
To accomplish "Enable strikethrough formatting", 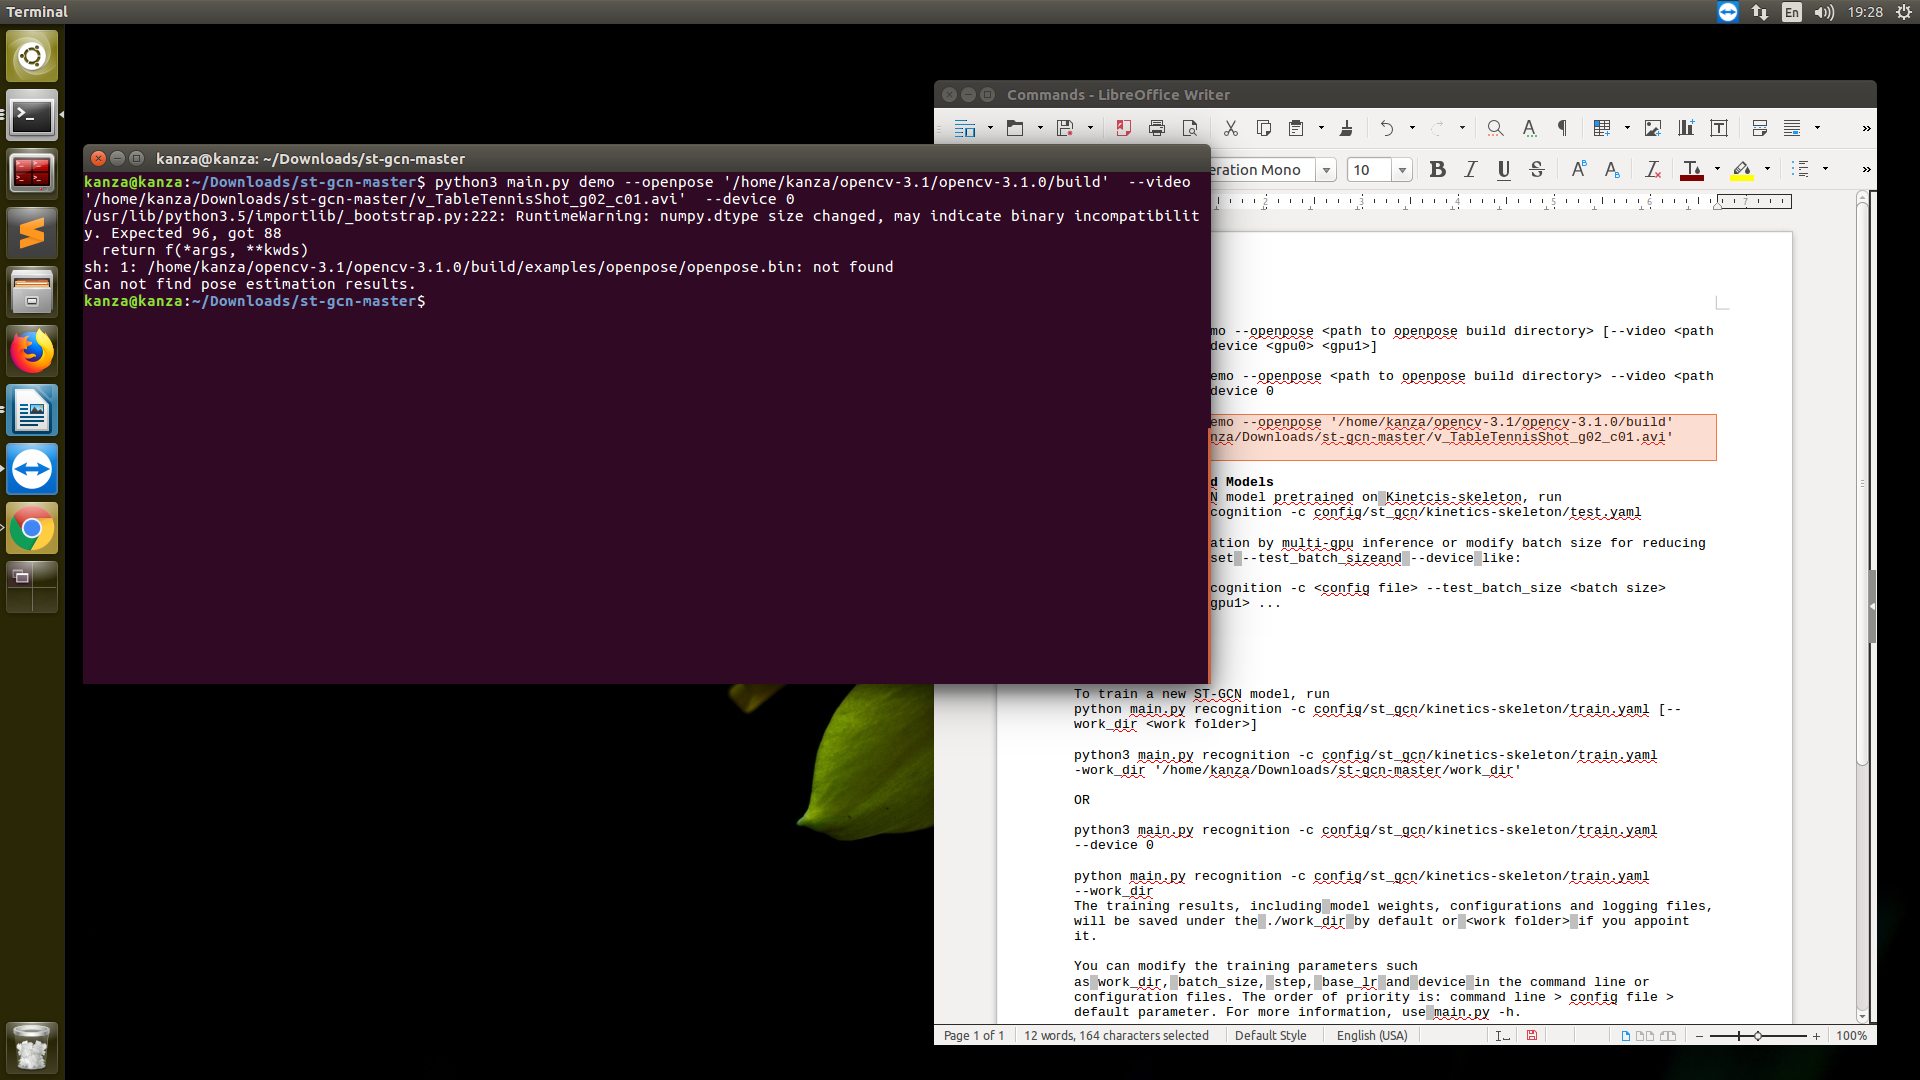I will point(1537,169).
